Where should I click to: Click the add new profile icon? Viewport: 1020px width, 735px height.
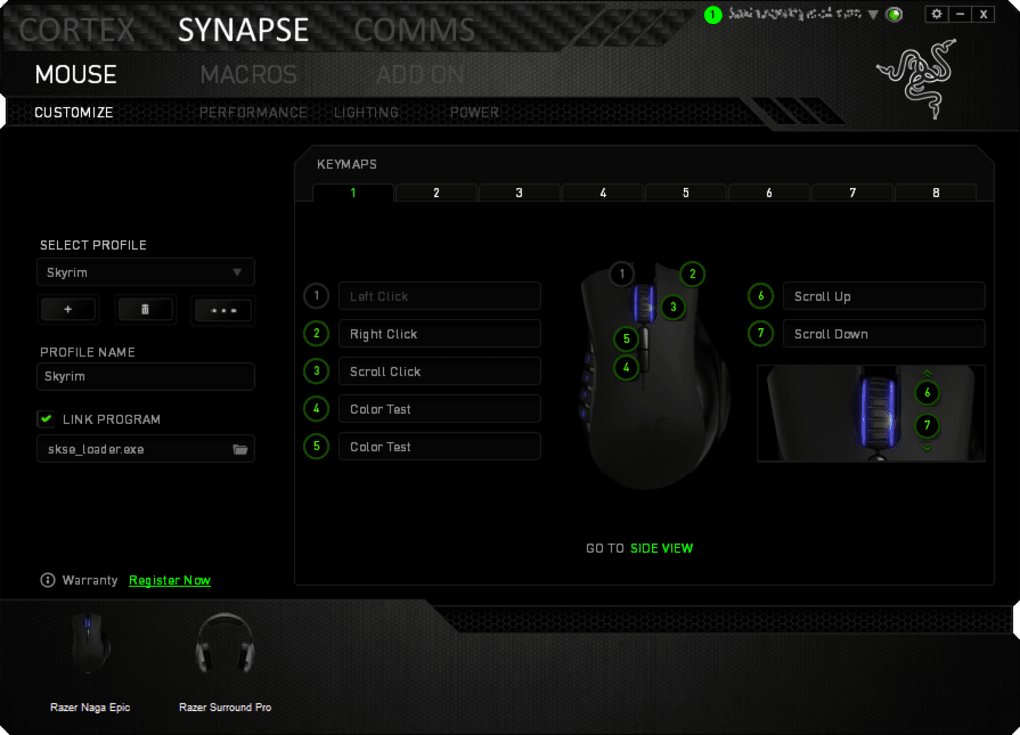tap(67, 310)
